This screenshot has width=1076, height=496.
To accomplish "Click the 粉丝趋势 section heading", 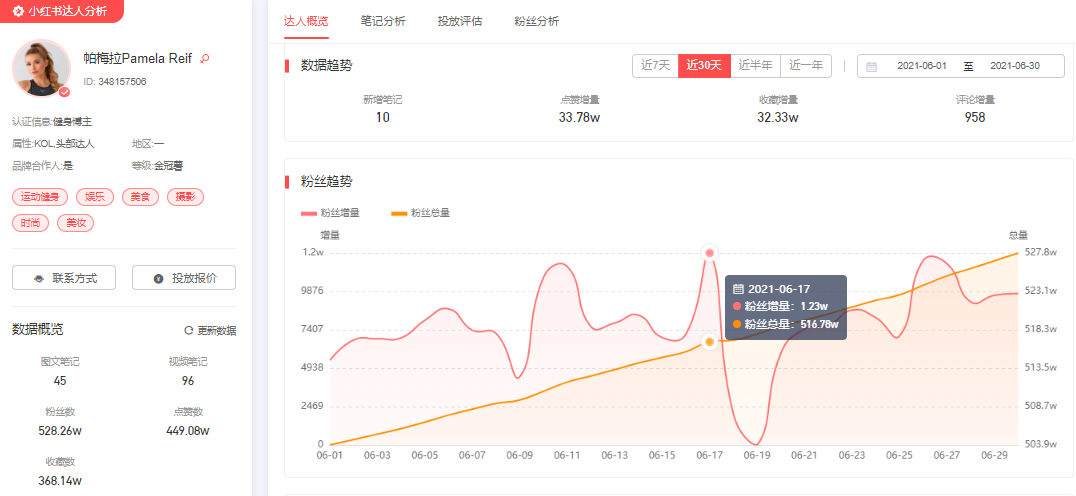I will click(x=327, y=182).
